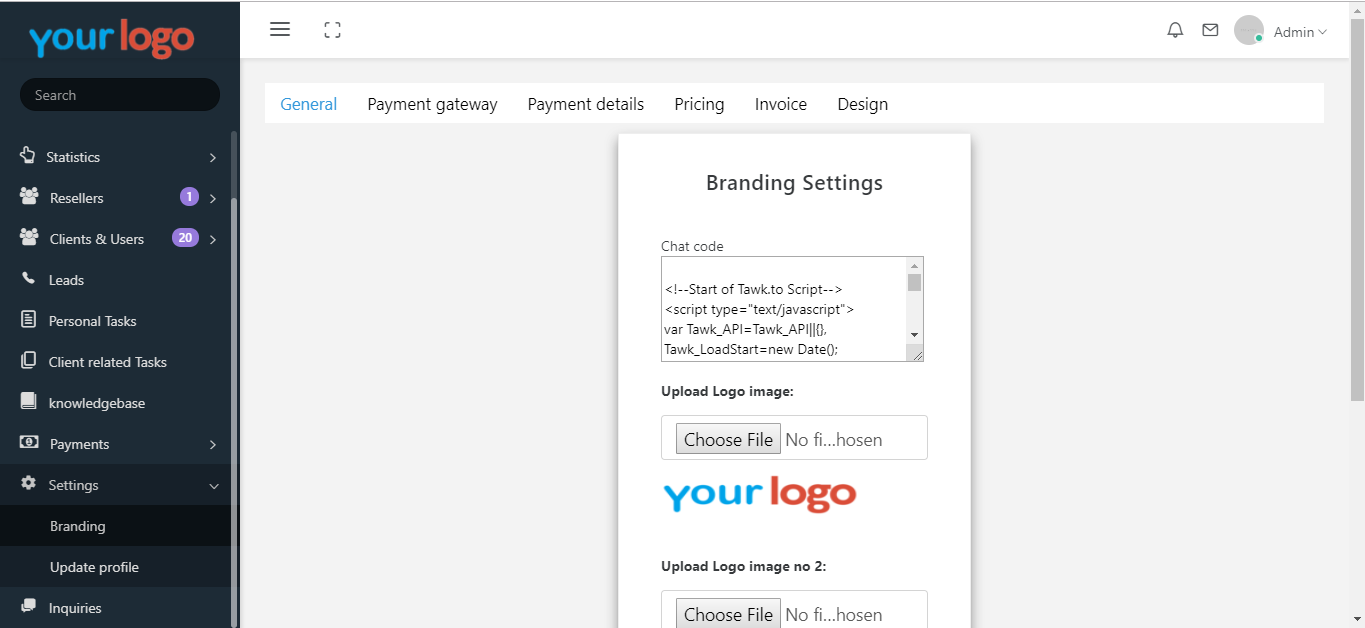Open the mail envelope icon
This screenshot has height=628, width=1365.
[x=1210, y=30]
